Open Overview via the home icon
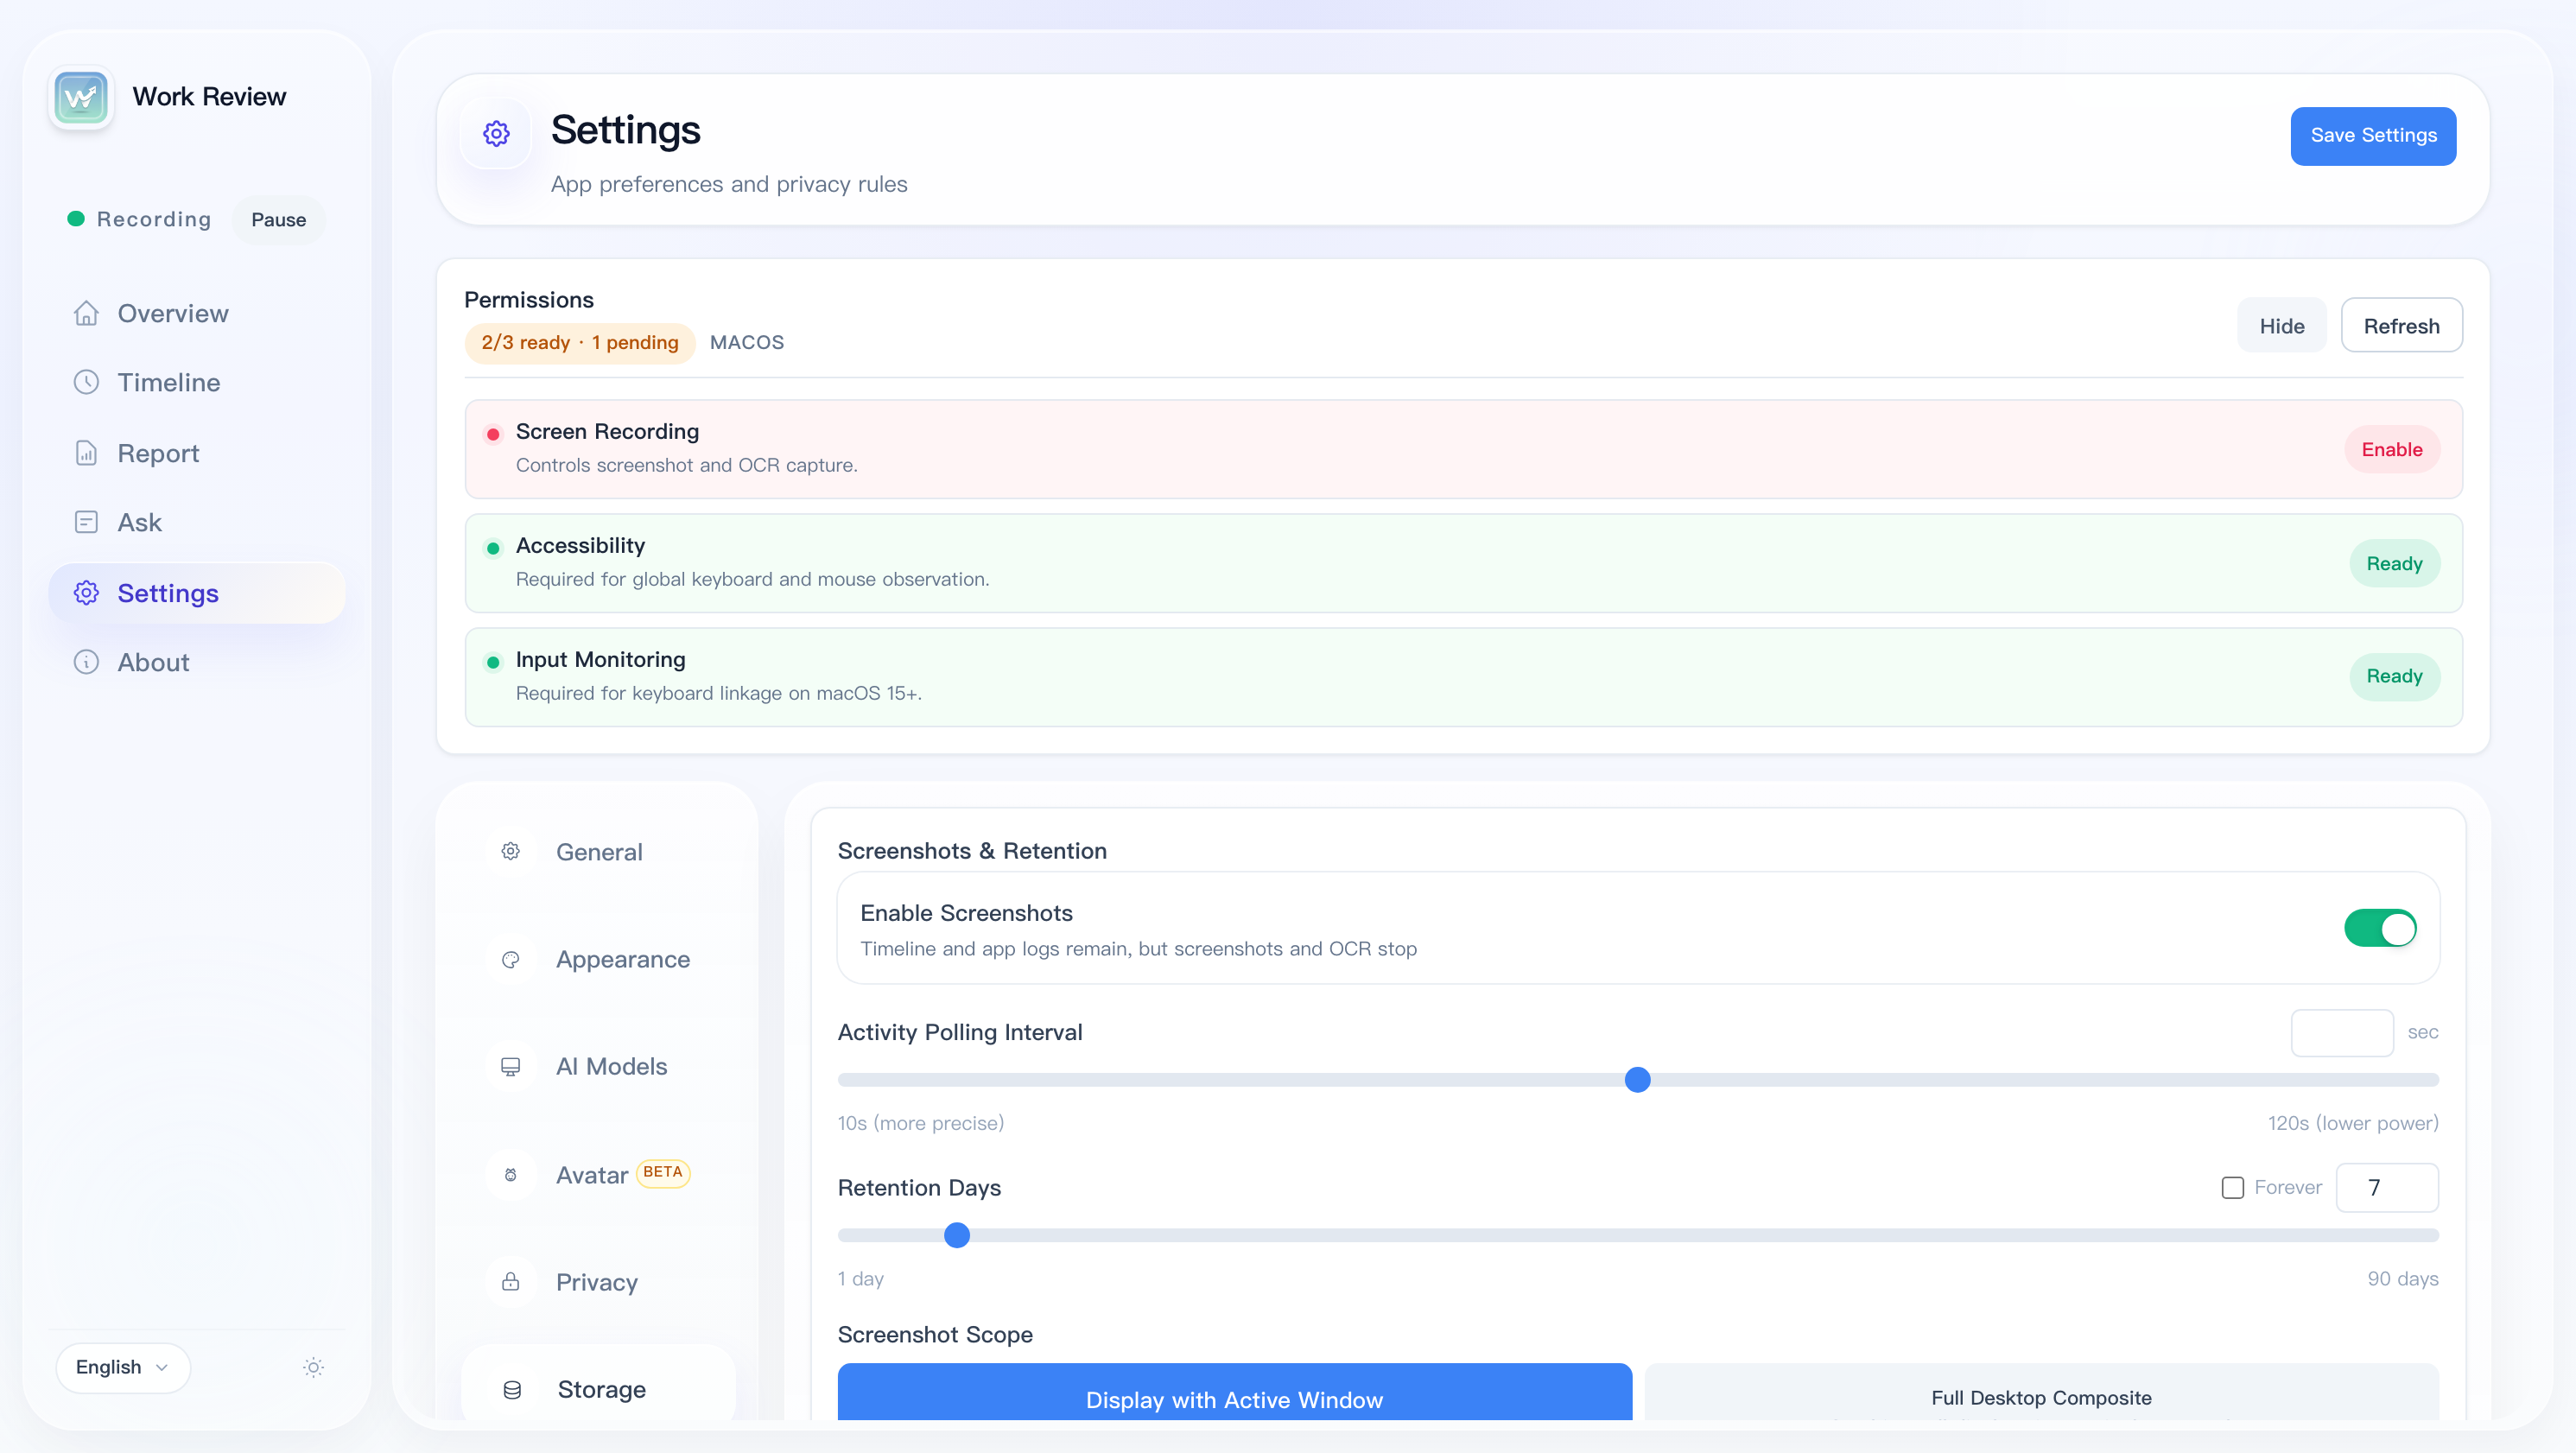Image resolution: width=2576 pixels, height=1453 pixels. point(86,313)
